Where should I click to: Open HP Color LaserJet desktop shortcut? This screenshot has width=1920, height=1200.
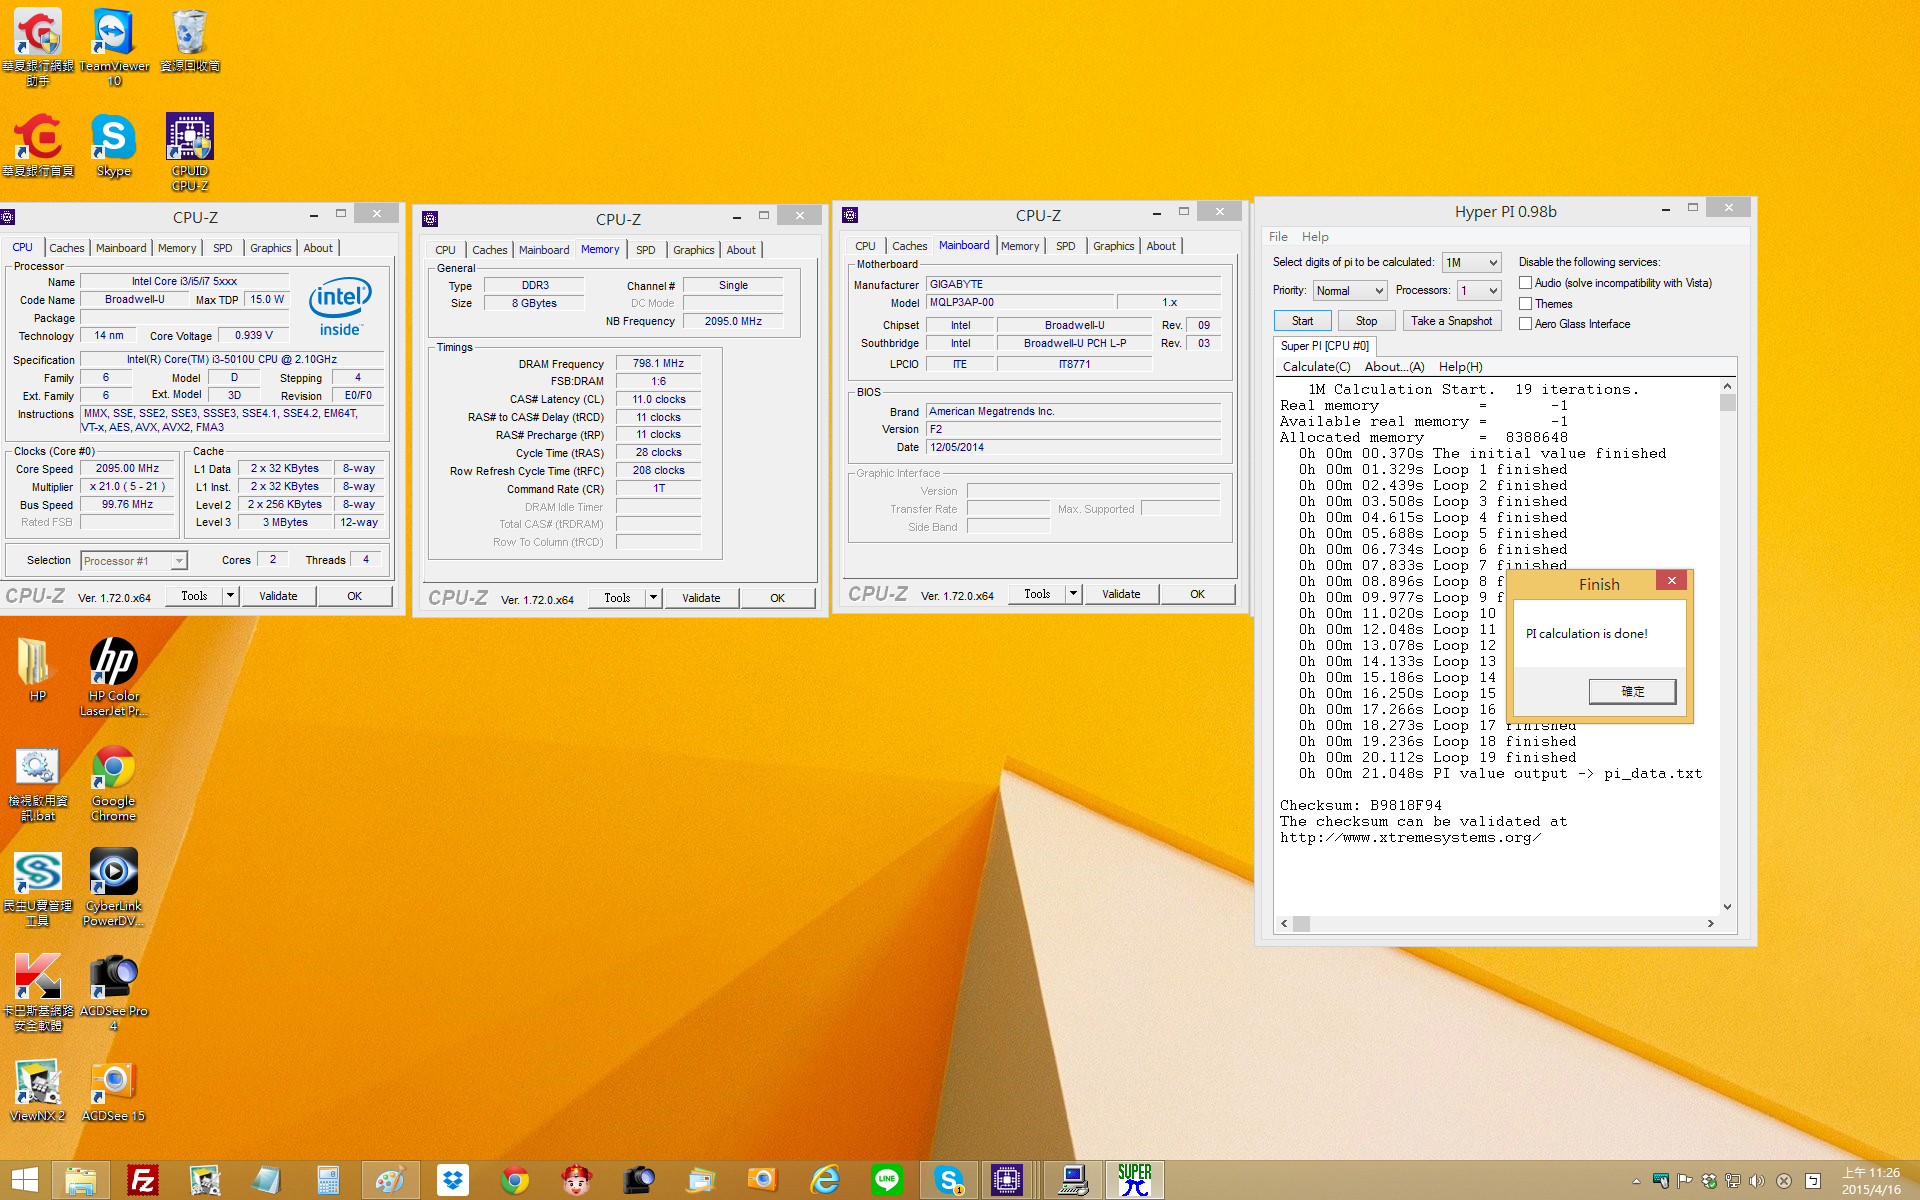coord(114,677)
